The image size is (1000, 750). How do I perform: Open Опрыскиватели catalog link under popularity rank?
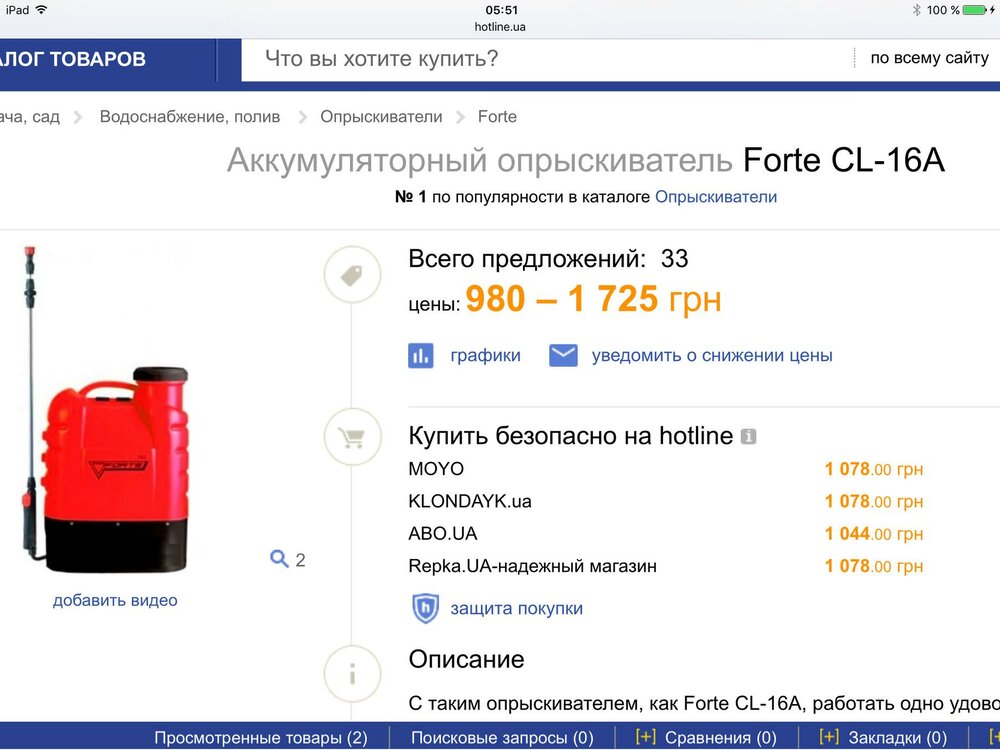click(x=716, y=196)
